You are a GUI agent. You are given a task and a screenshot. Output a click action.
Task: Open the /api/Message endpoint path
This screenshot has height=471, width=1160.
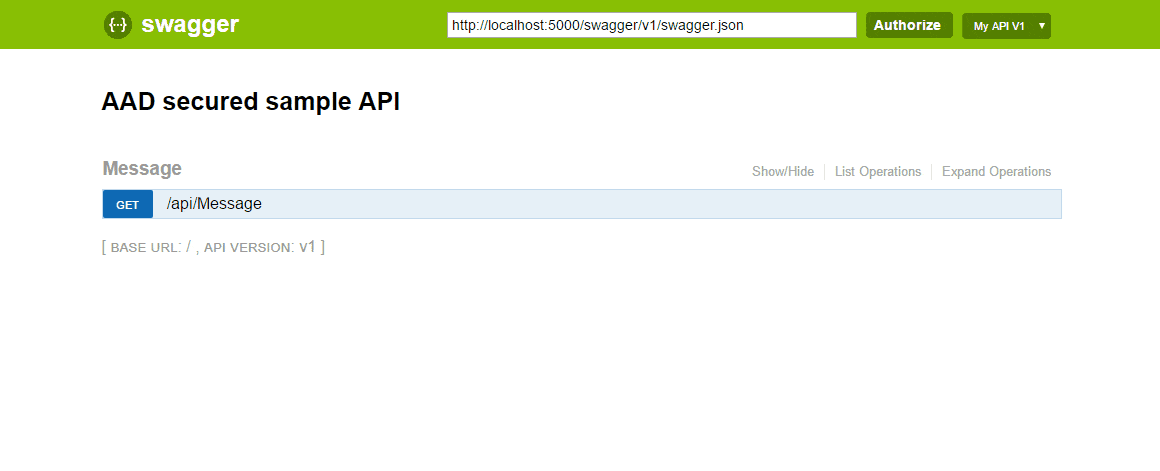[214, 204]
